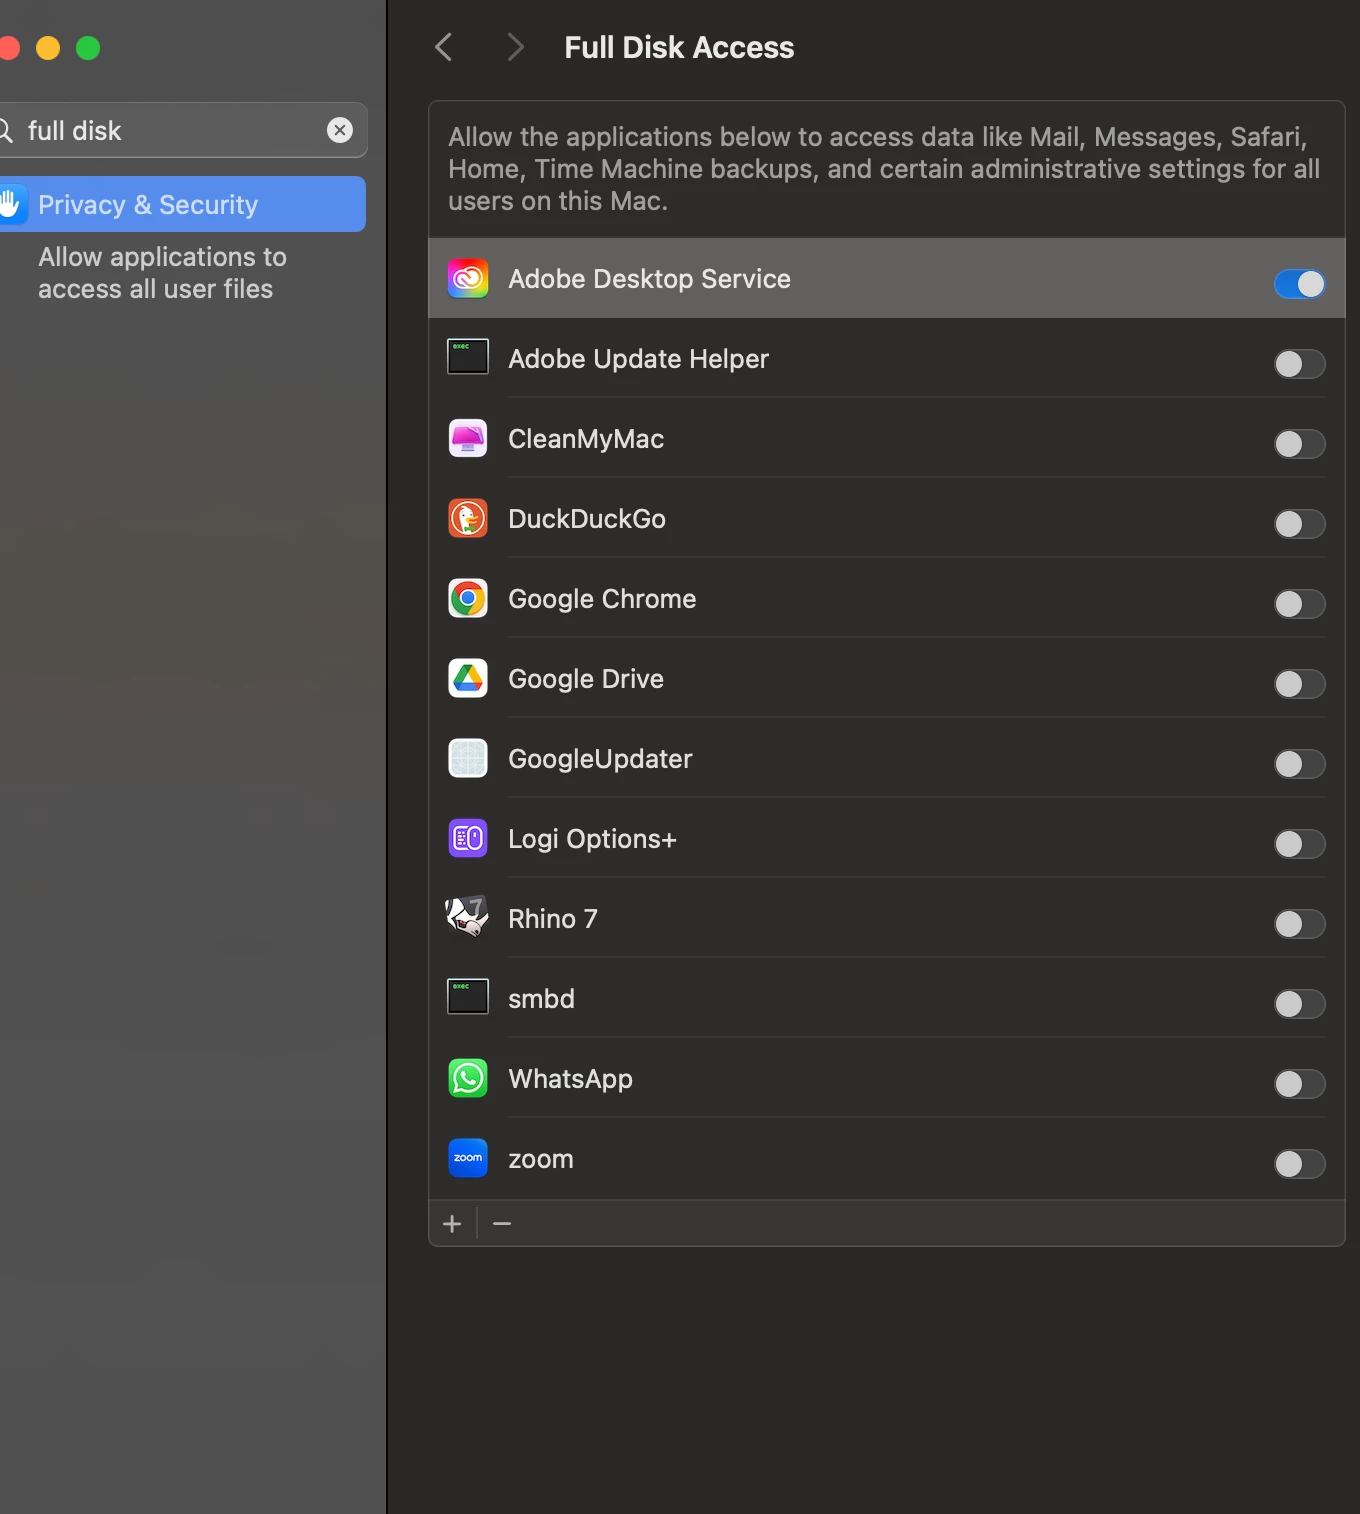Select the 'Logi Options+' label

click(x=592, y=839)
